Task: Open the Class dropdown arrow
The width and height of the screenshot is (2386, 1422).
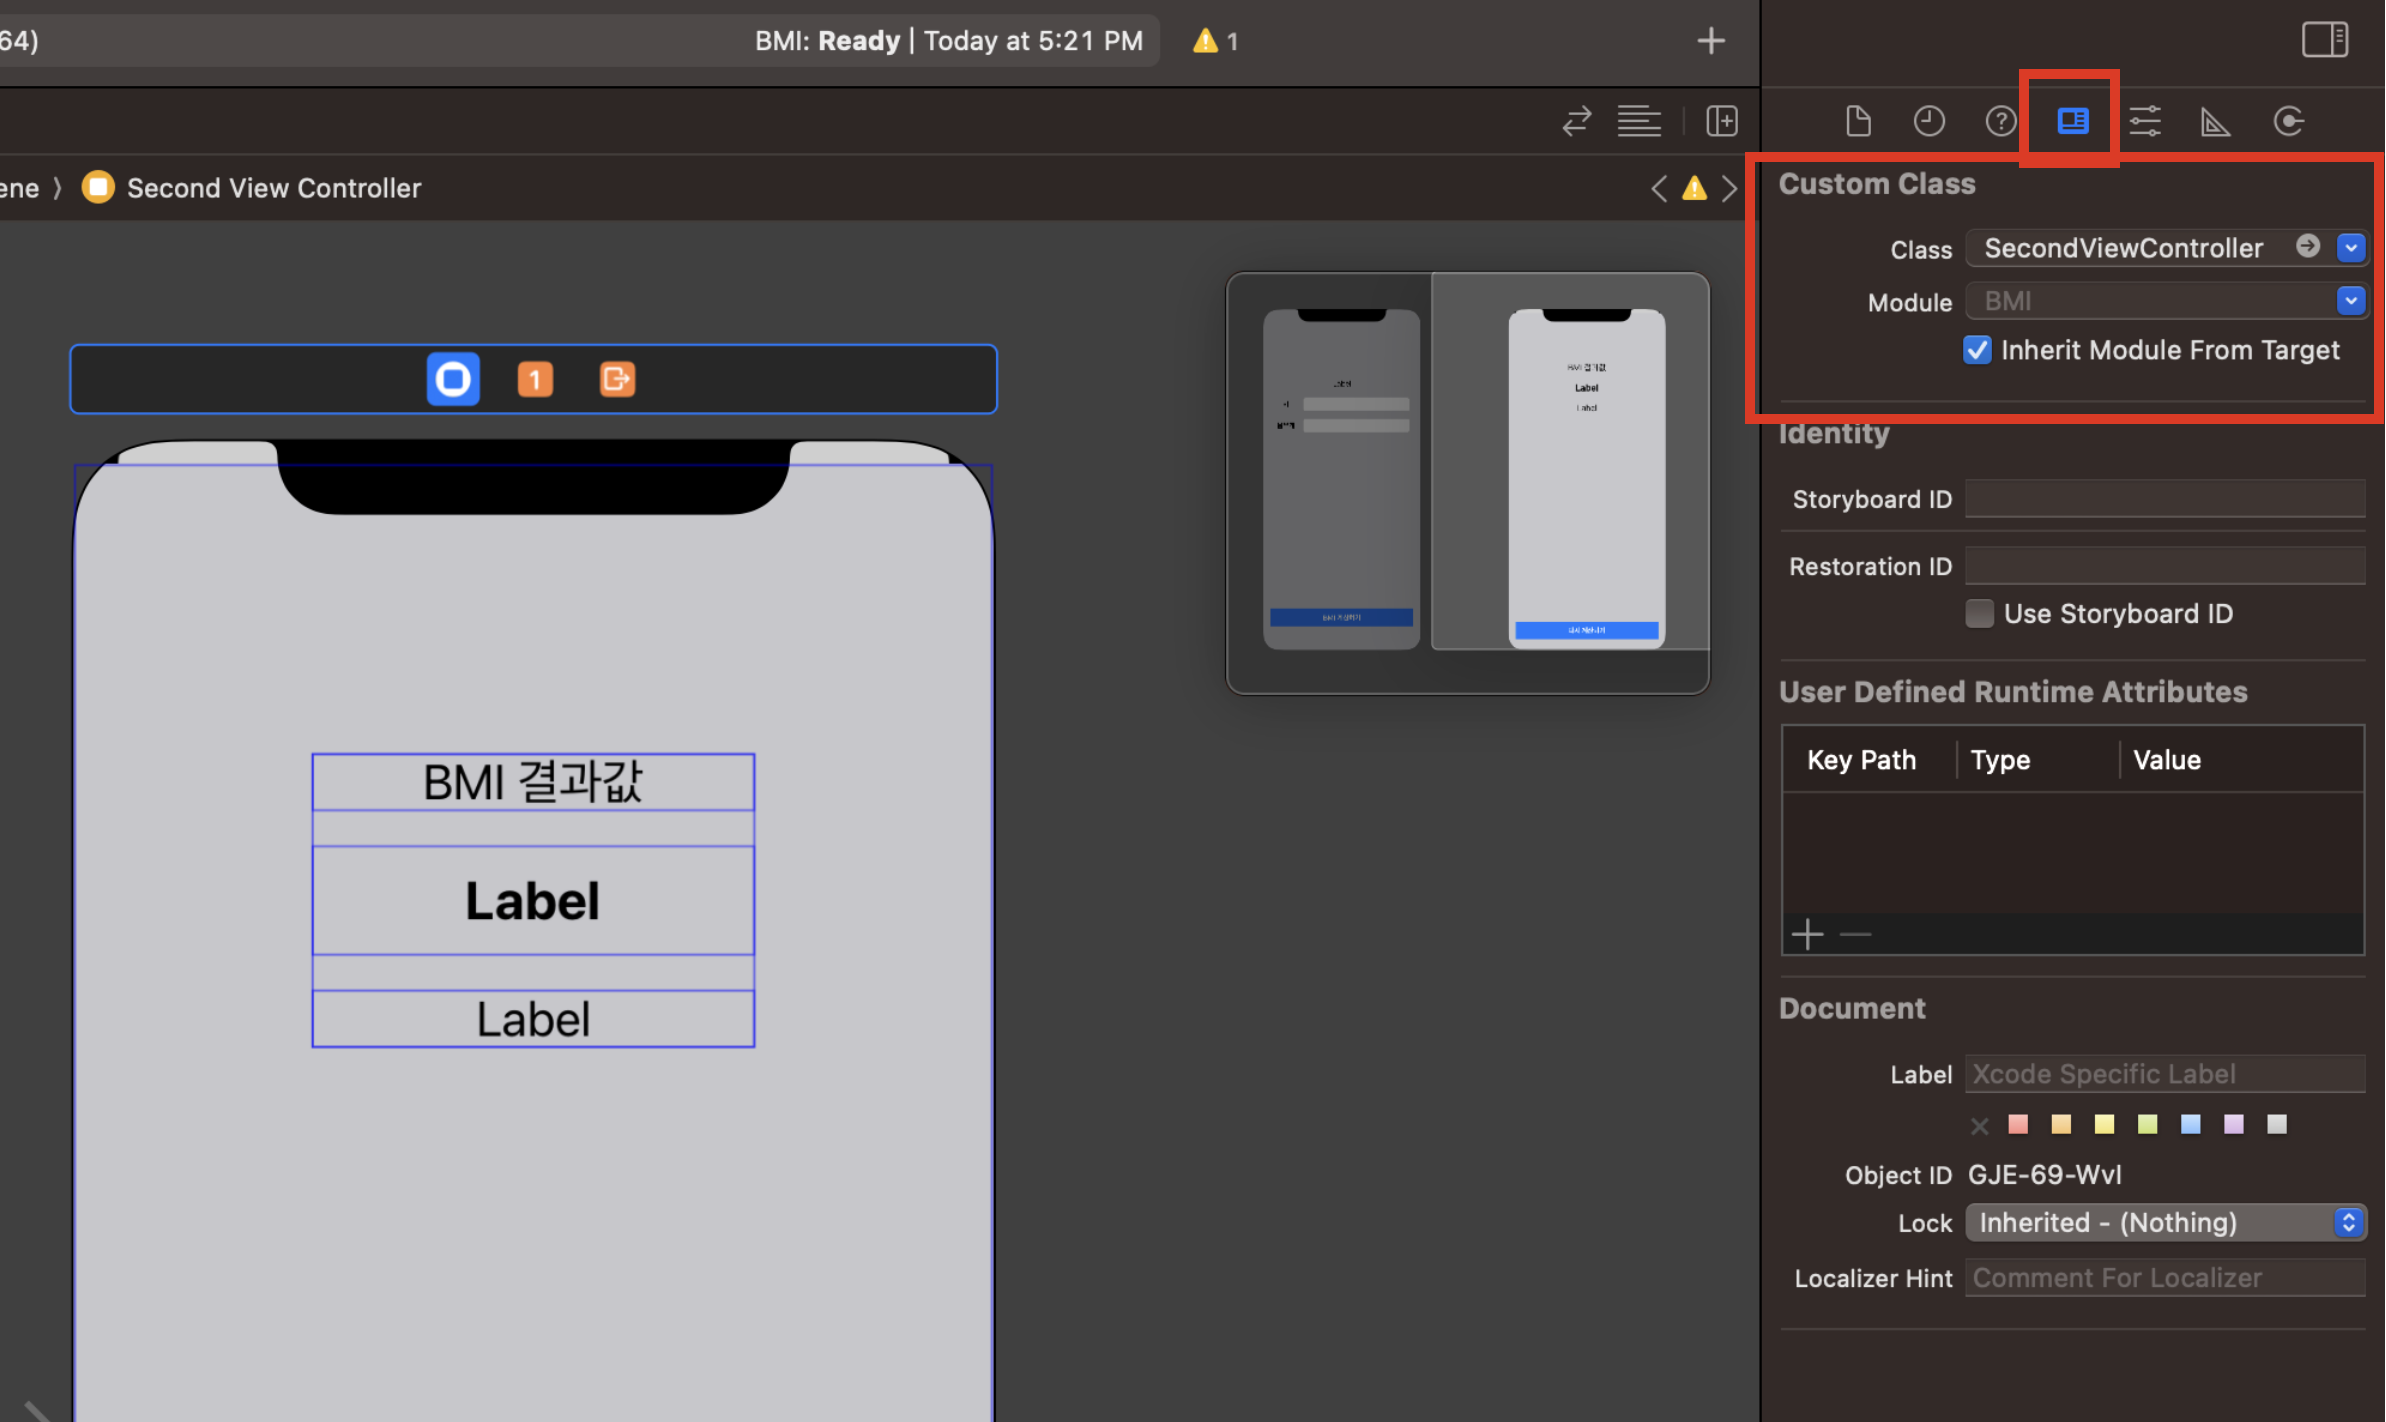Action: click(2351, 247)
